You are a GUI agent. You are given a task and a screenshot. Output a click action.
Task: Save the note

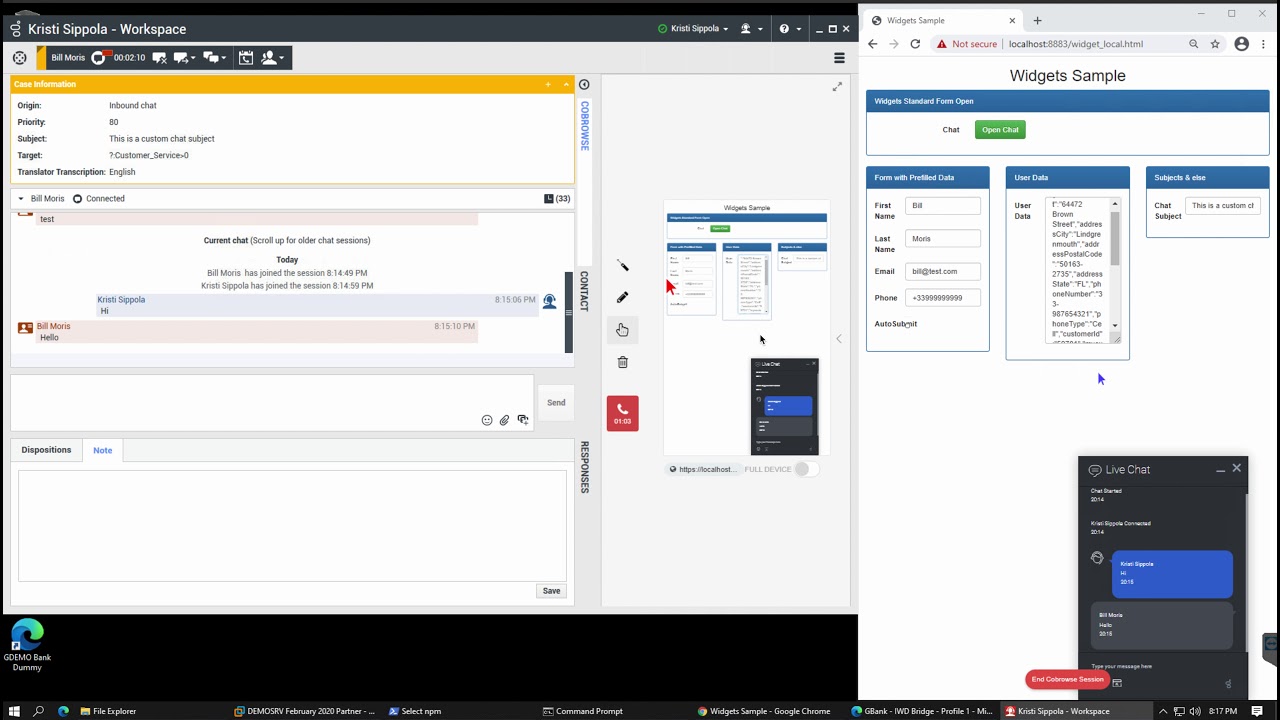tap(551, 591)
